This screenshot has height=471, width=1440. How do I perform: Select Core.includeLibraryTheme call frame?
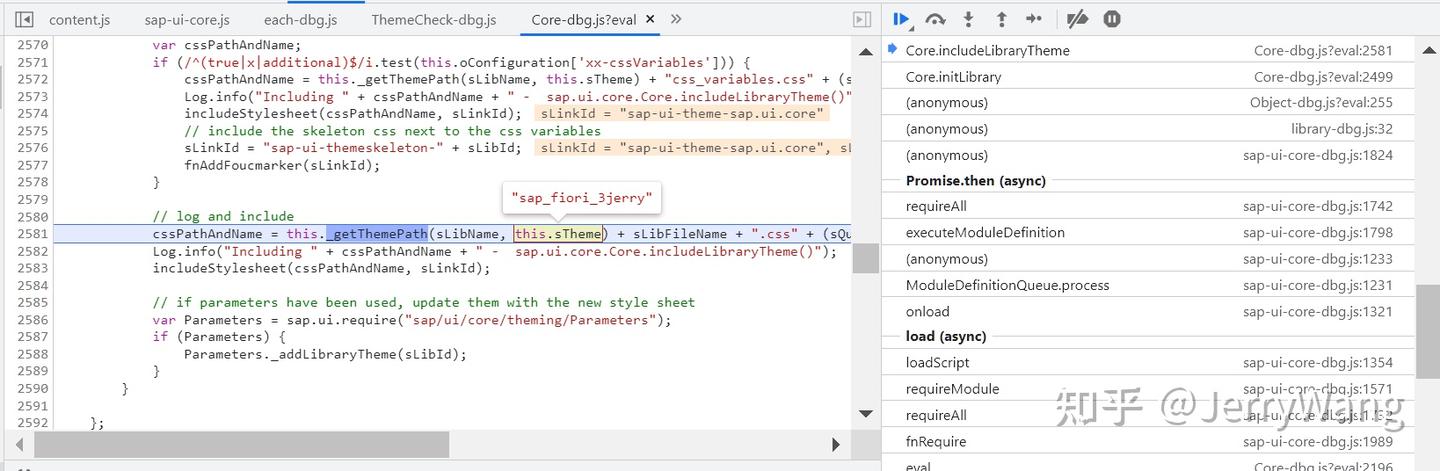pos(1148,50)
